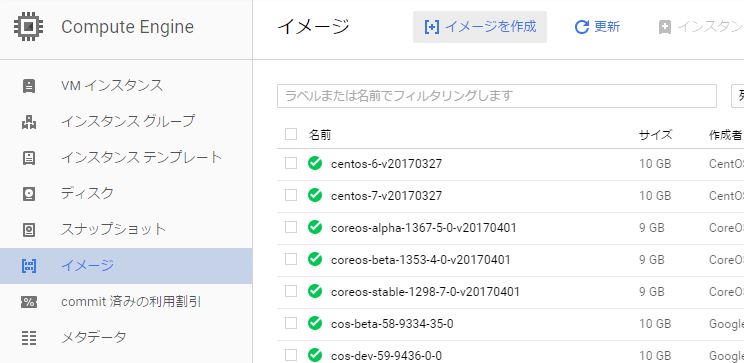Click the スナップショット sidebar icon
This screenshot has height=363, width=744.
29,230
